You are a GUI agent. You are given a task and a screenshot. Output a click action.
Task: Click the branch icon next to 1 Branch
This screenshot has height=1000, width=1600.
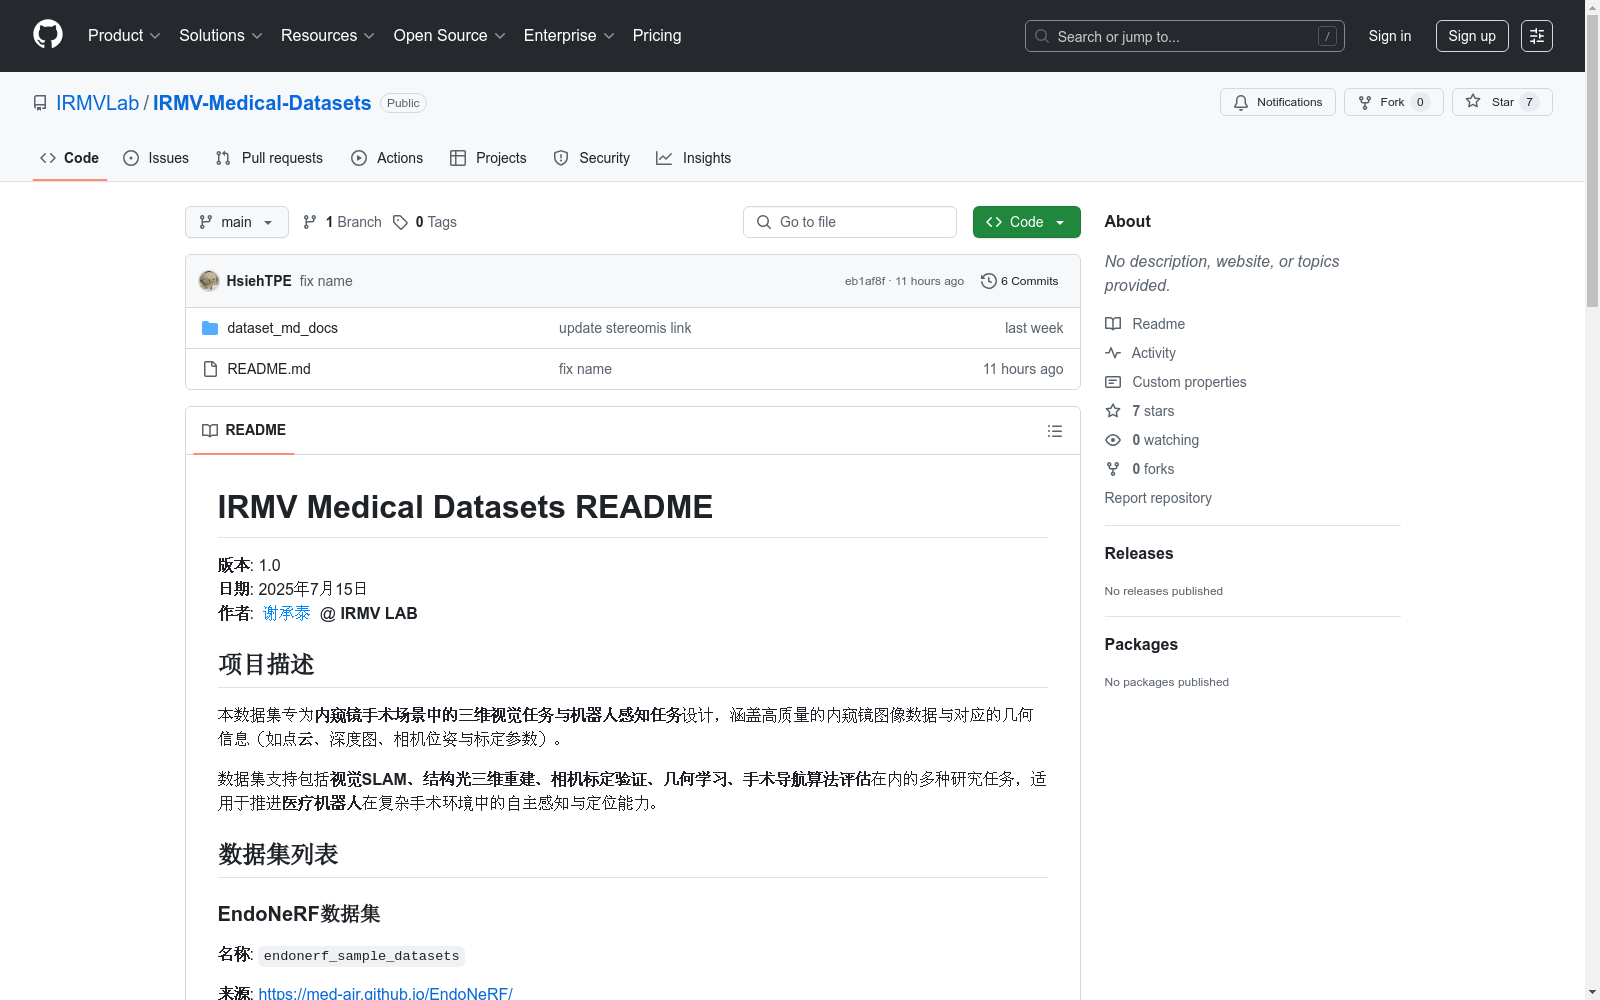310,222
